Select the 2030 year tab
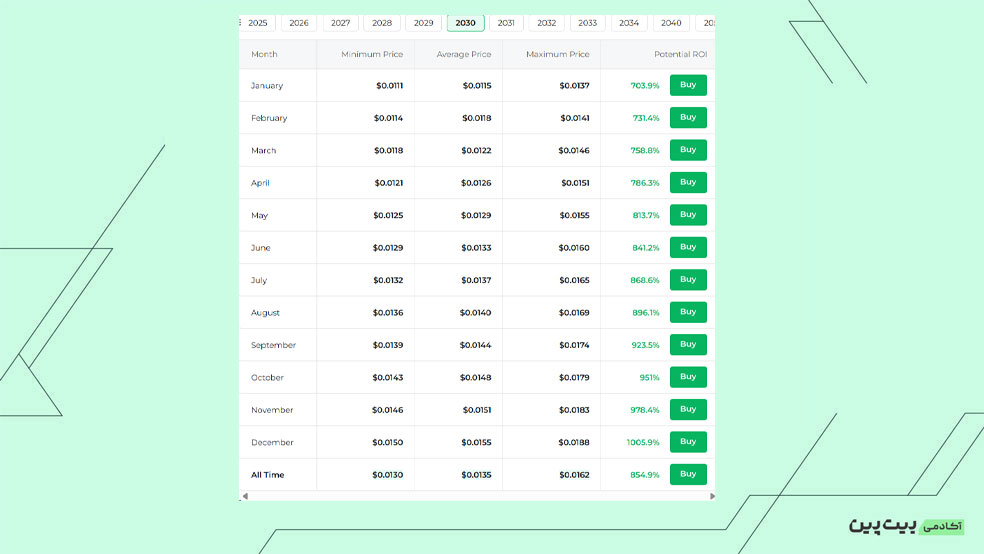The width and height of the screenshot is (984, 554). coord(465,23)
